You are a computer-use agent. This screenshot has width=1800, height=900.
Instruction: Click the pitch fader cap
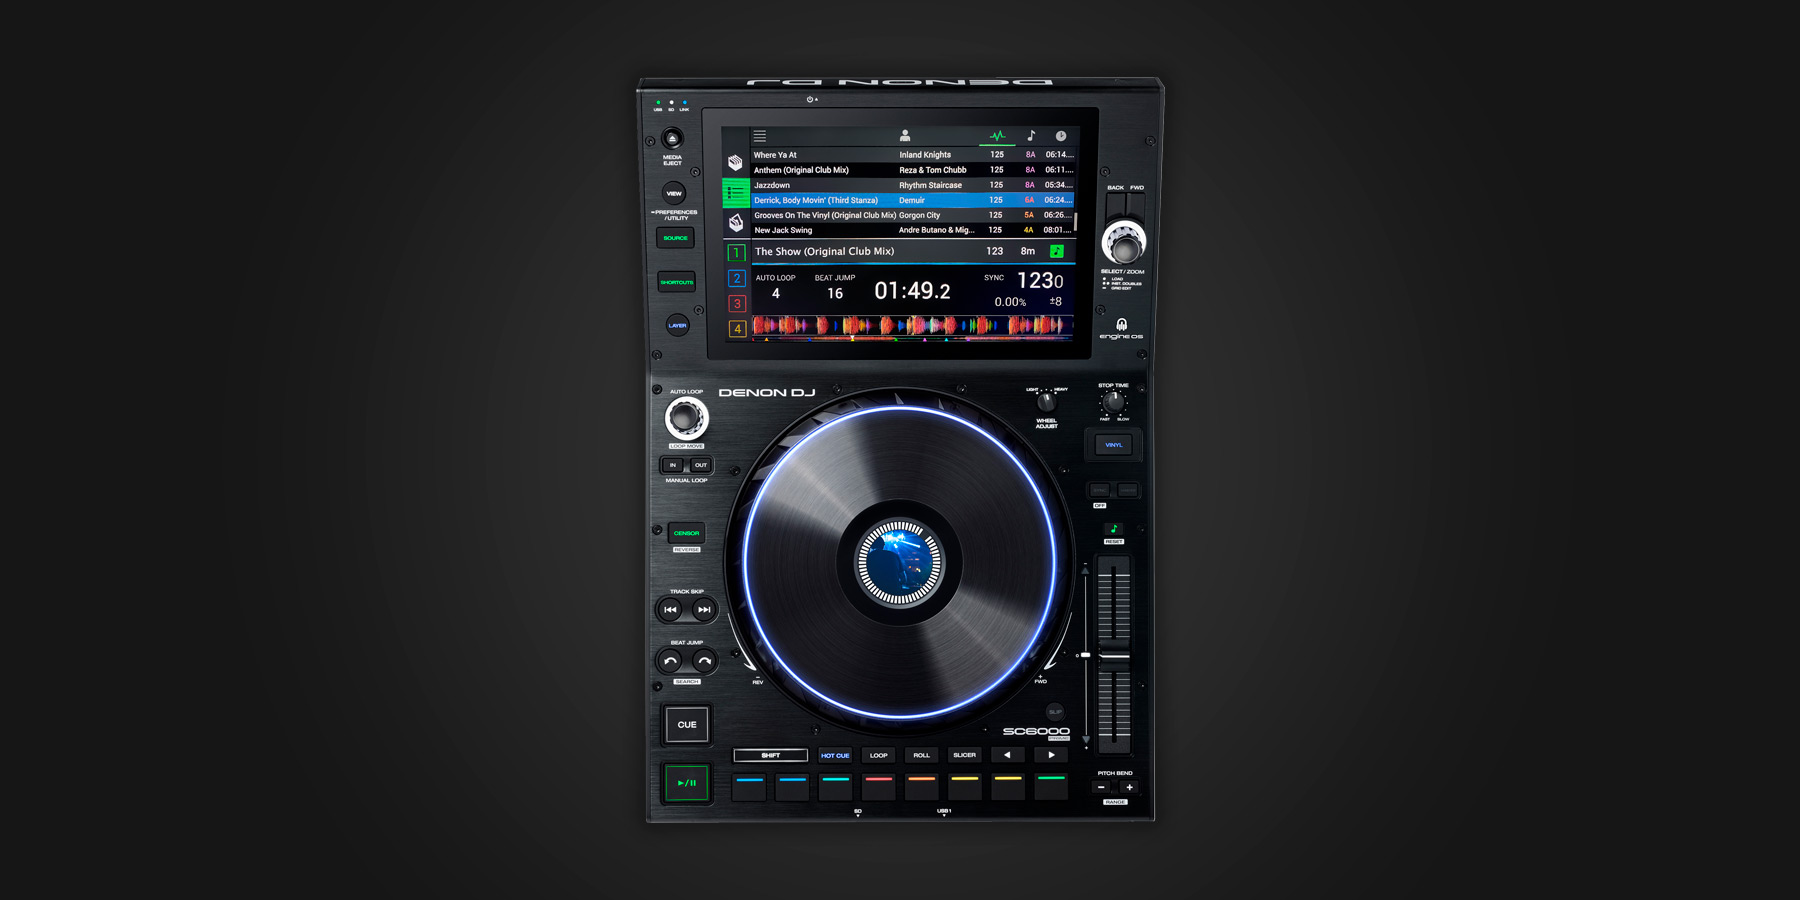pyautogui.click(x=1114, y=656)
